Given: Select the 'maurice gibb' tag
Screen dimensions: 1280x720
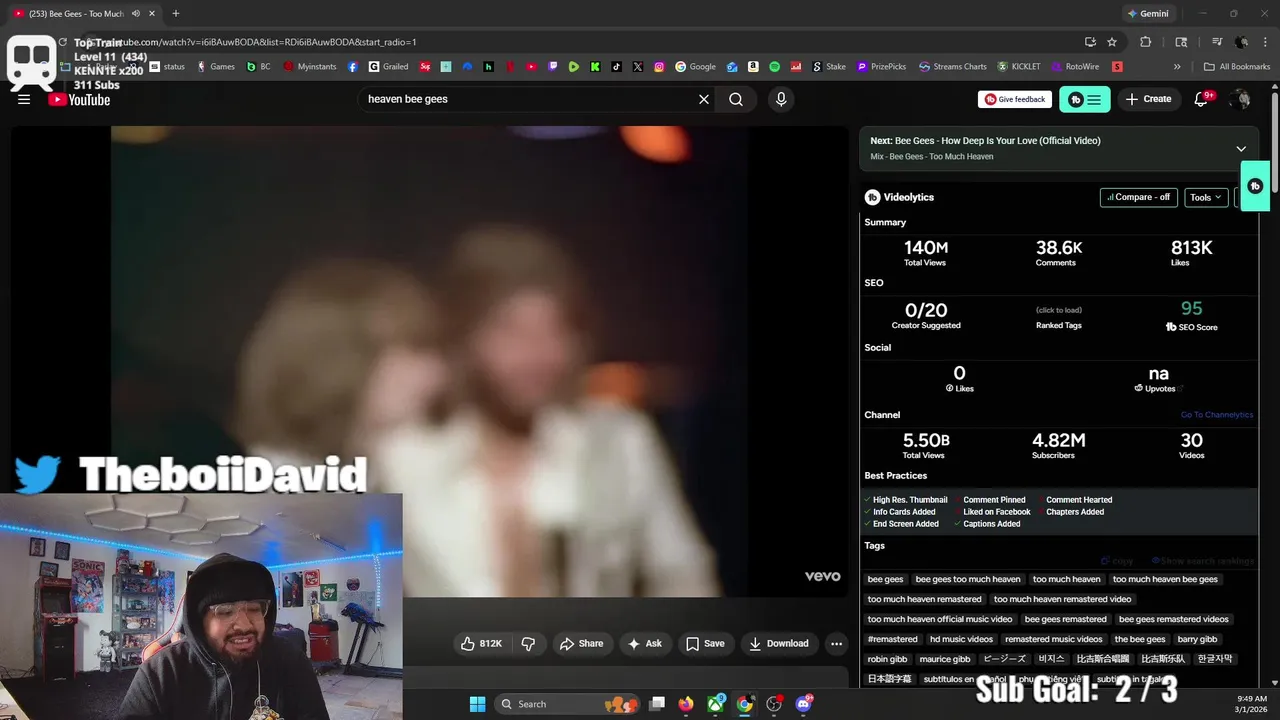Looking at the screenshot, I should tap(945, 659).
